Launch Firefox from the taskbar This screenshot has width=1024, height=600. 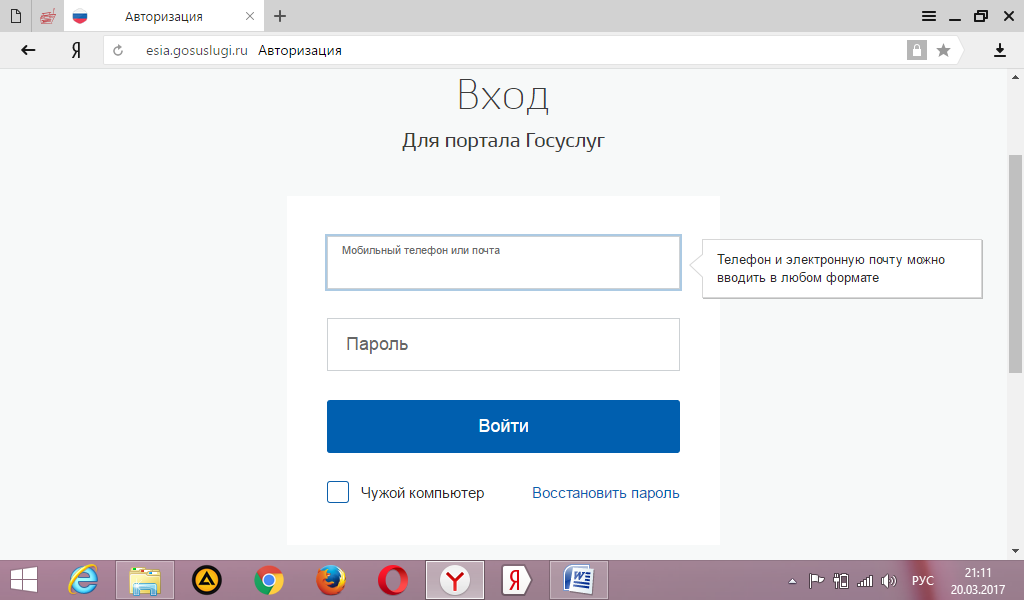(x=331, y=580)
